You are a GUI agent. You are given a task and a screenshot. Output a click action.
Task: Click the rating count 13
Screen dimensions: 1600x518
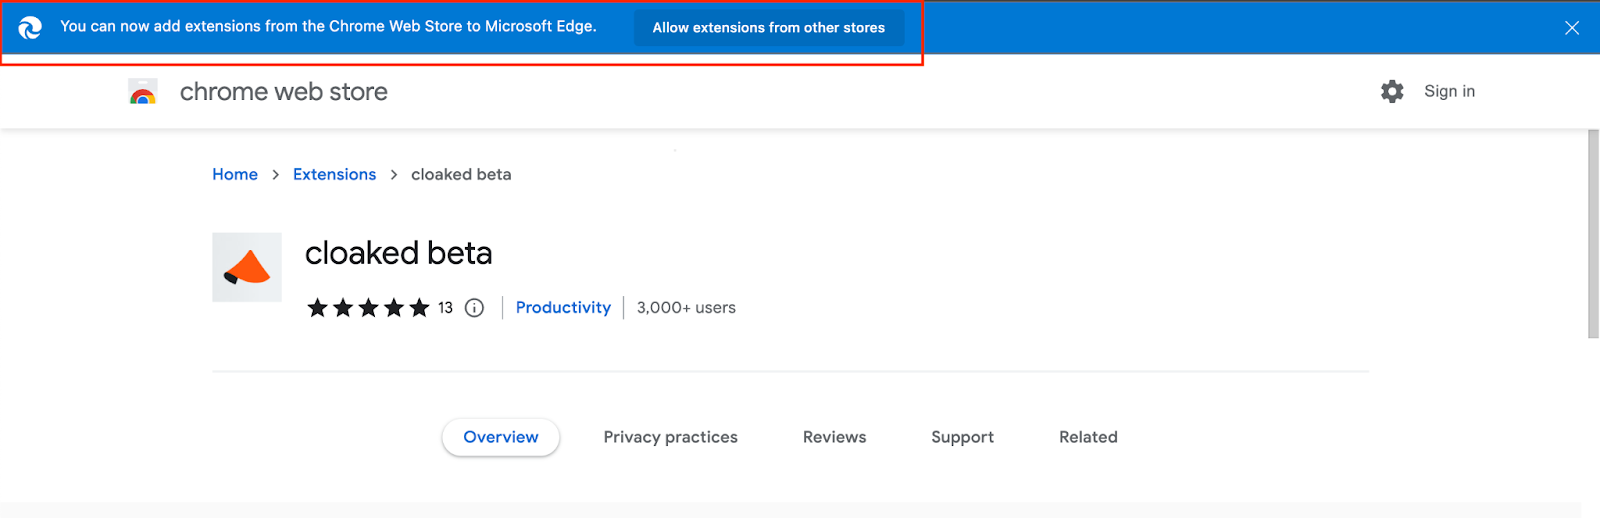click(445, 308)
